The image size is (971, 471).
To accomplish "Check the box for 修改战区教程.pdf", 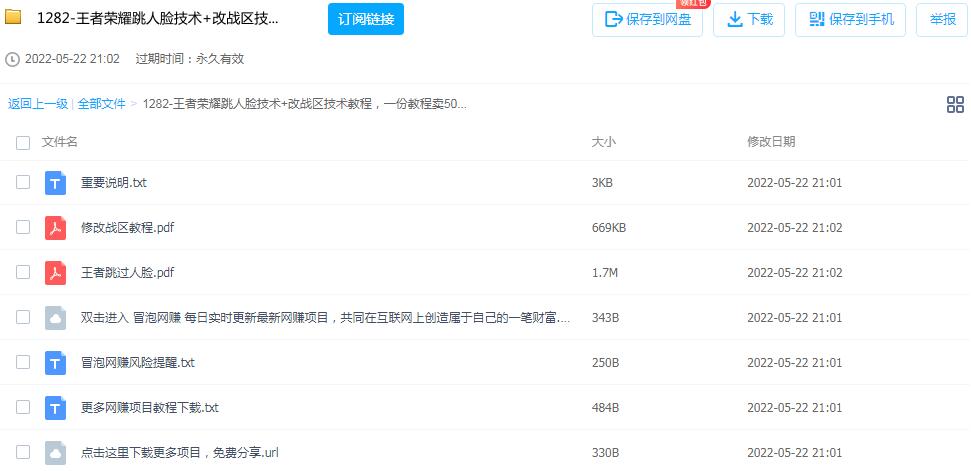I will coord(23,227).
